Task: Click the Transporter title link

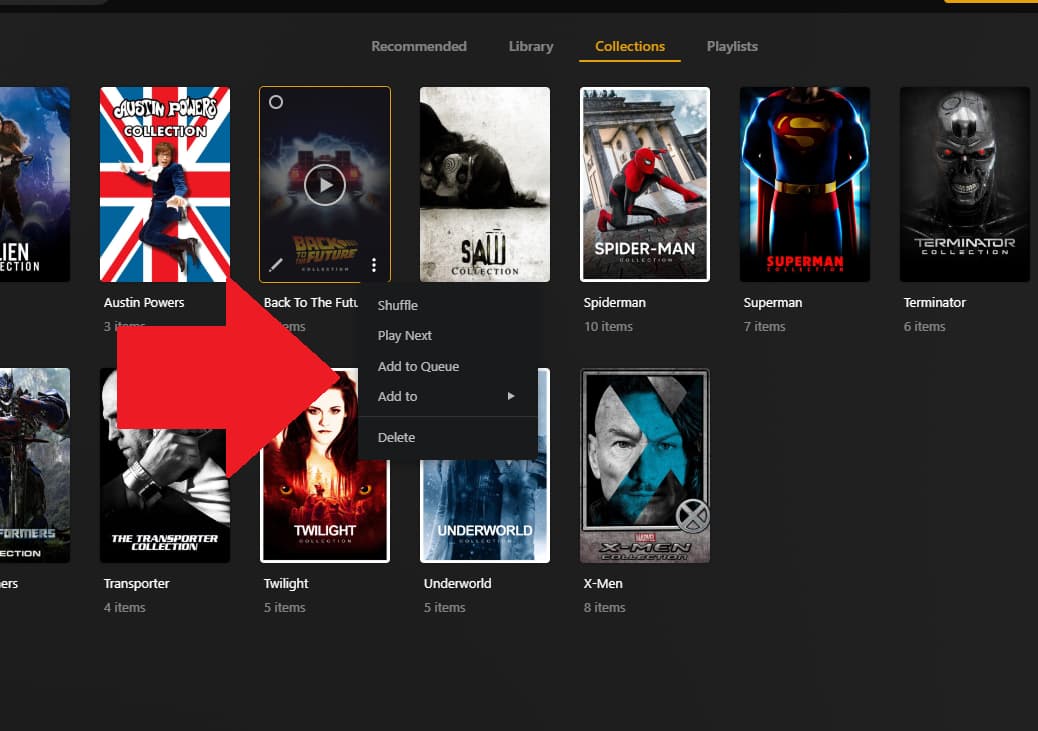Action: [136, 583]
